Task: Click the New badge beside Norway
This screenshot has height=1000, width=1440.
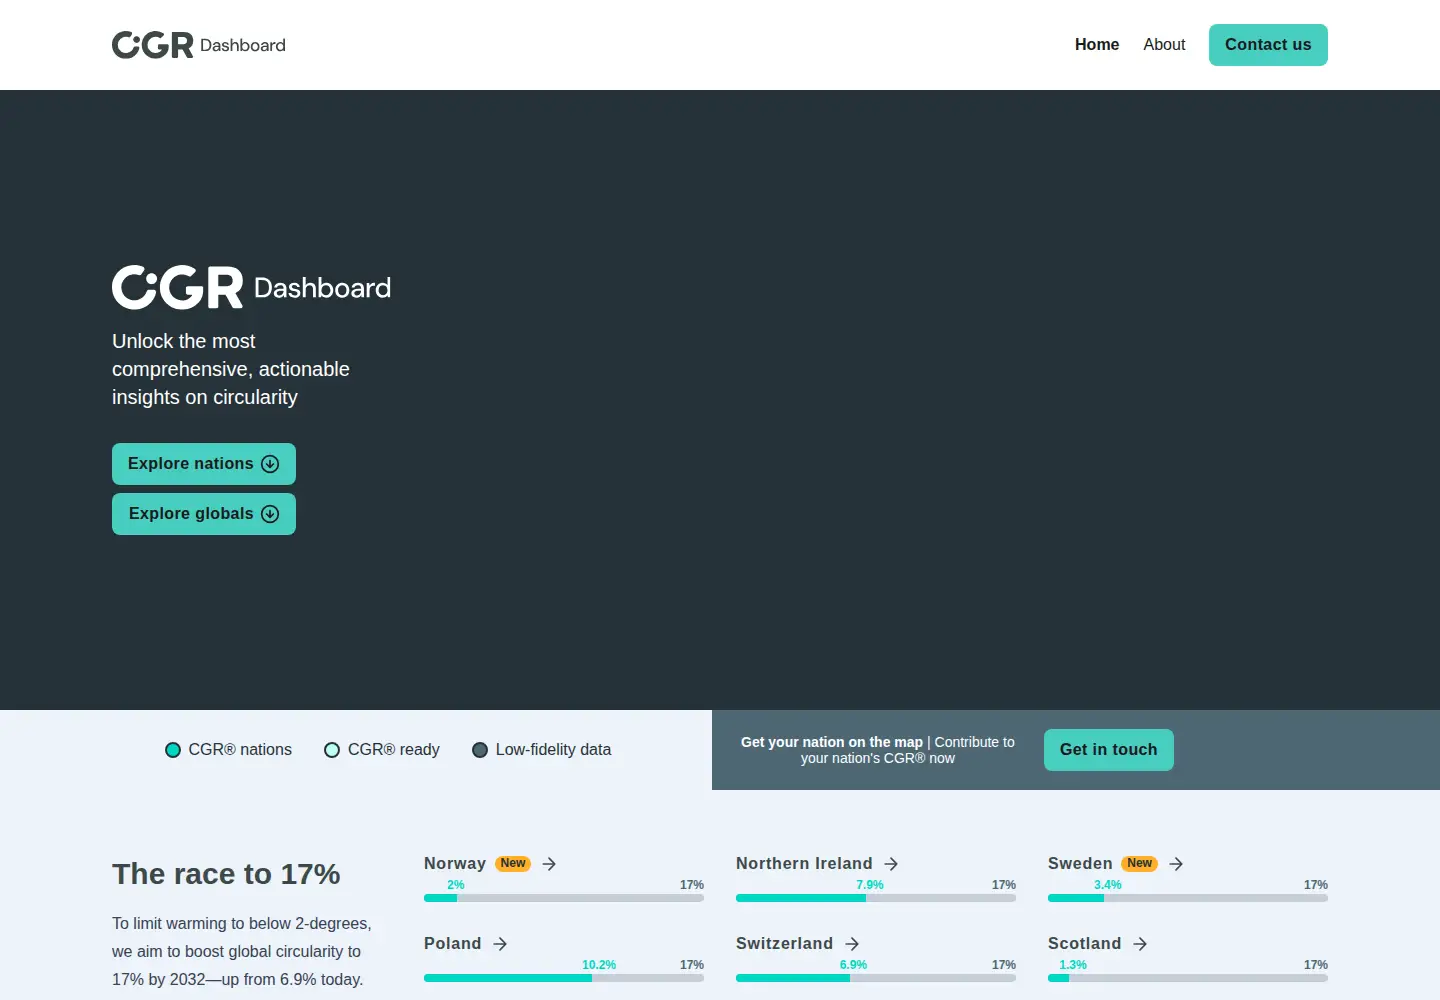Action: [x=513, y=863]
